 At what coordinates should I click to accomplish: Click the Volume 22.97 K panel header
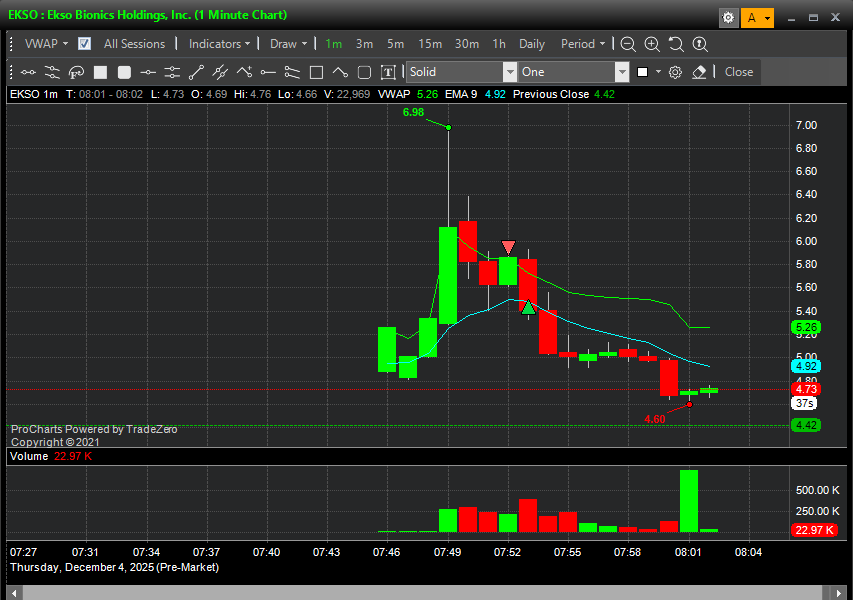point(51,456)
